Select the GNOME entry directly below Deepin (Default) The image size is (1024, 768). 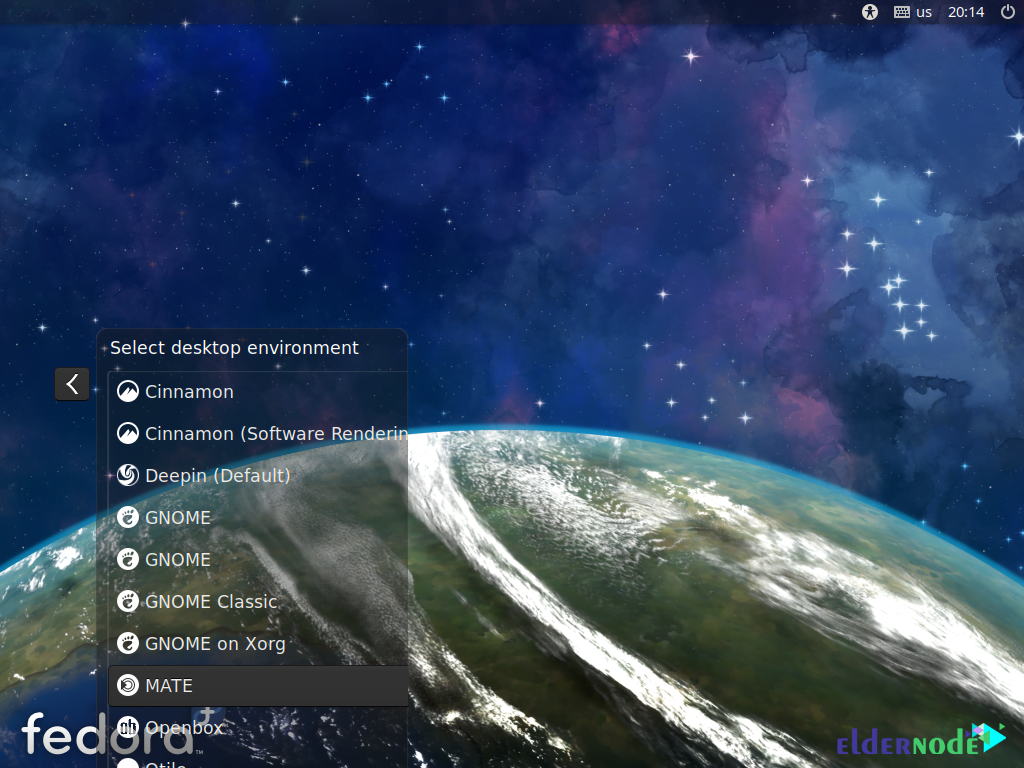[x=258, y=518]
